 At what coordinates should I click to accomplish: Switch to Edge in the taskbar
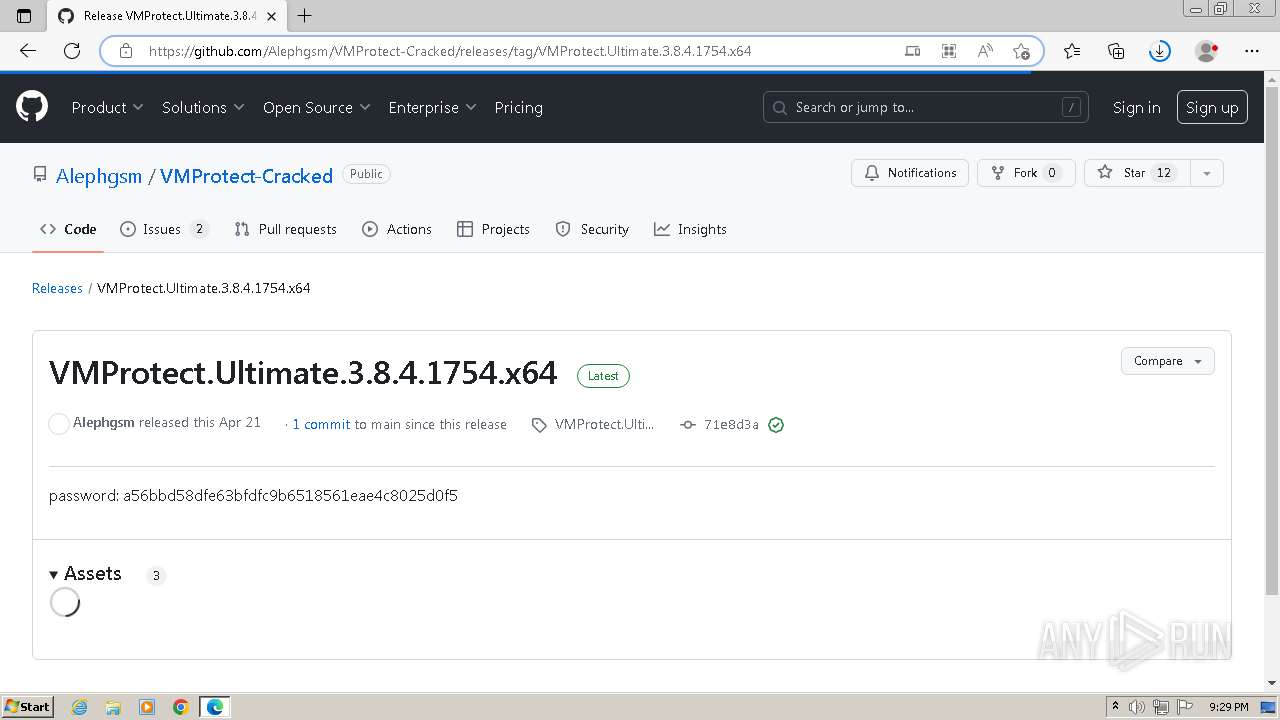click(215, 707)
